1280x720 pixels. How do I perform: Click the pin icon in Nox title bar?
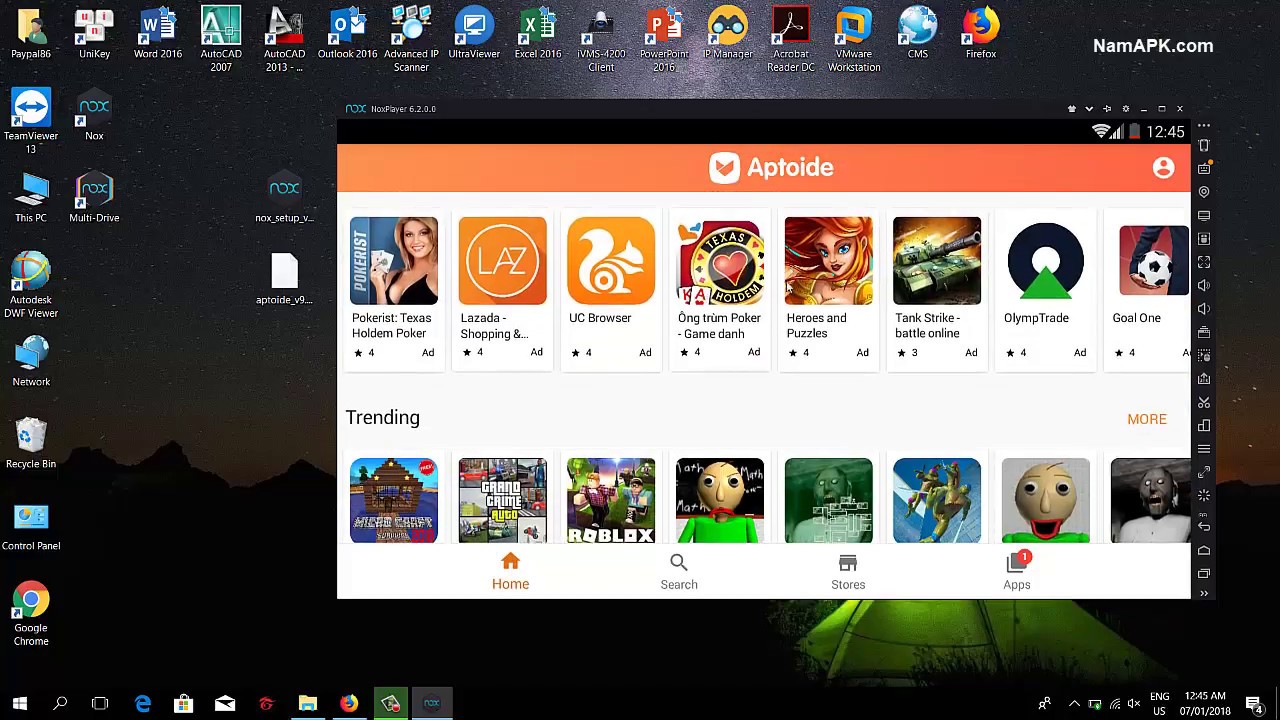pos(1107,109)
